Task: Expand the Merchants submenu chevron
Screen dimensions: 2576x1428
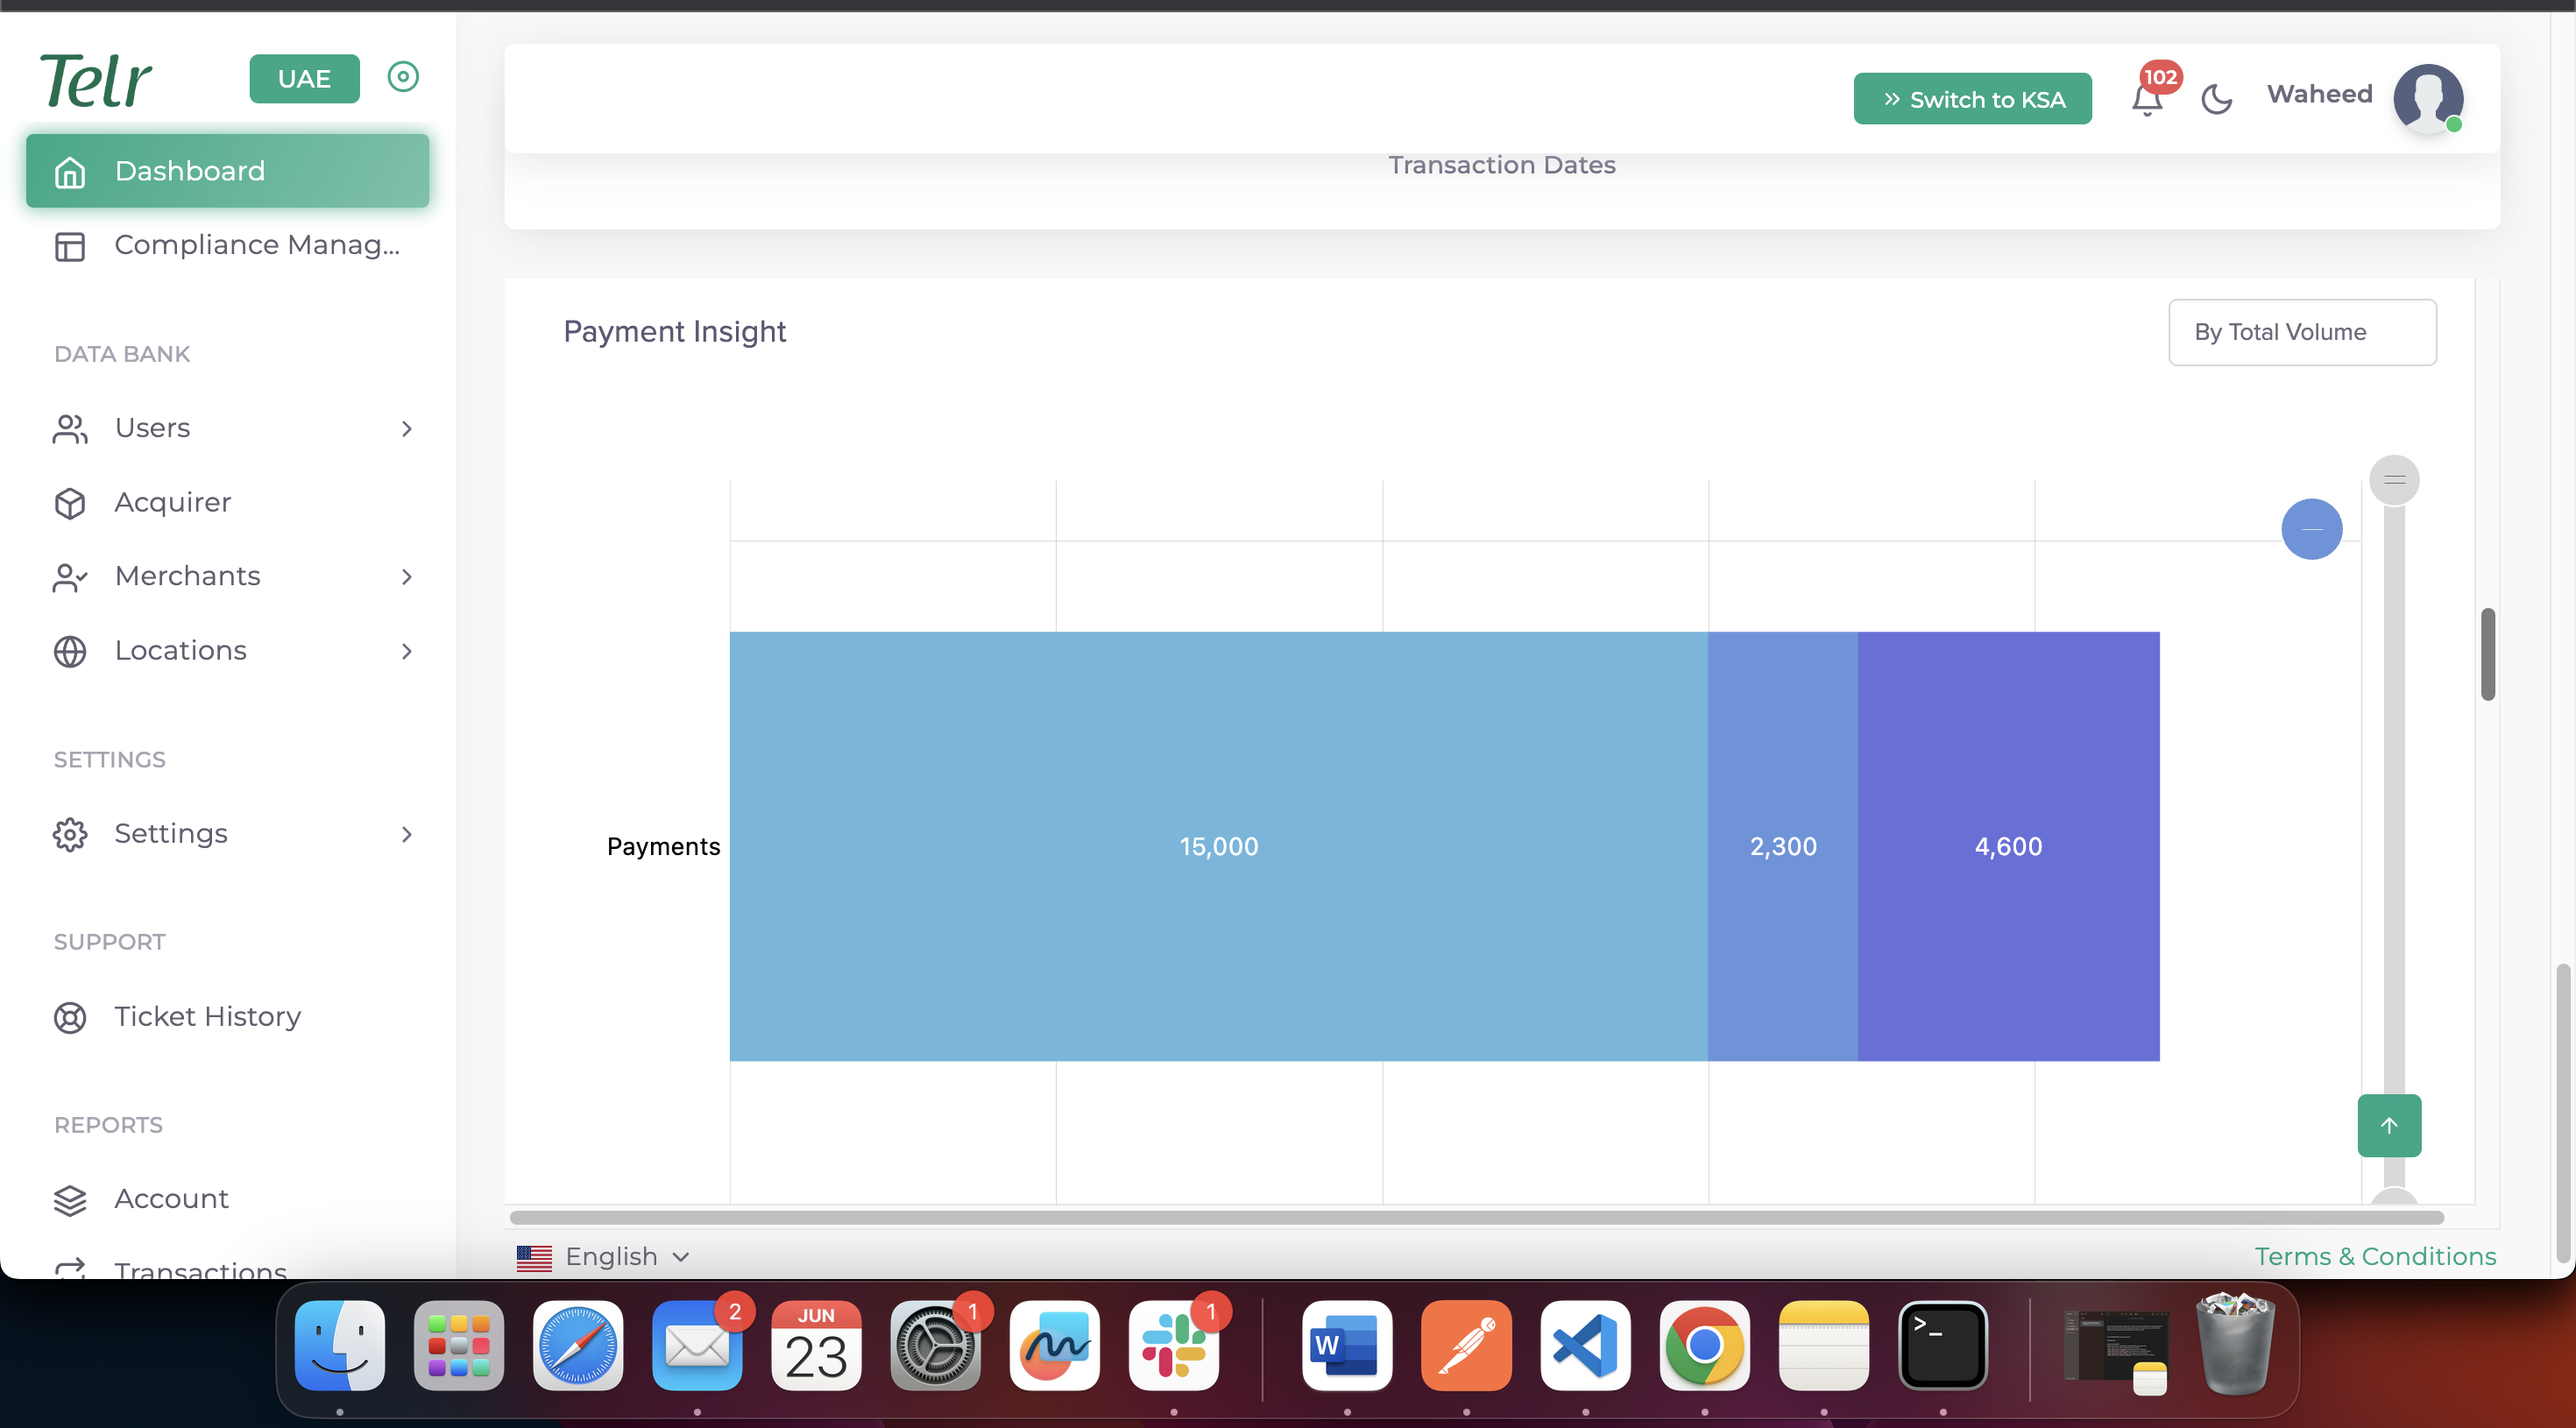Action: pos(406,577)
